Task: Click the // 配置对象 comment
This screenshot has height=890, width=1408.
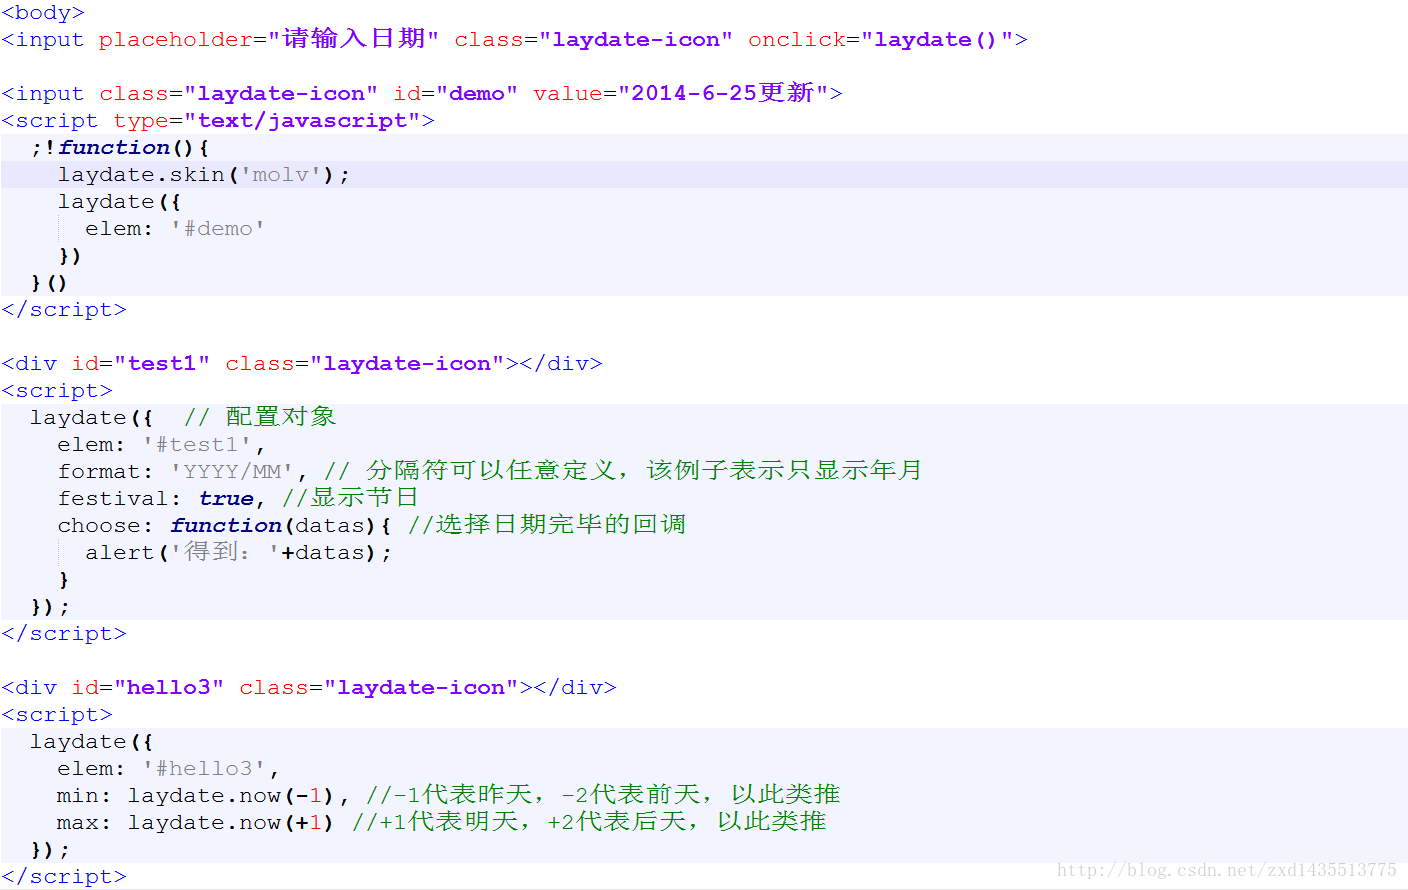Action: pyautogui.click(x=260, y=417)
